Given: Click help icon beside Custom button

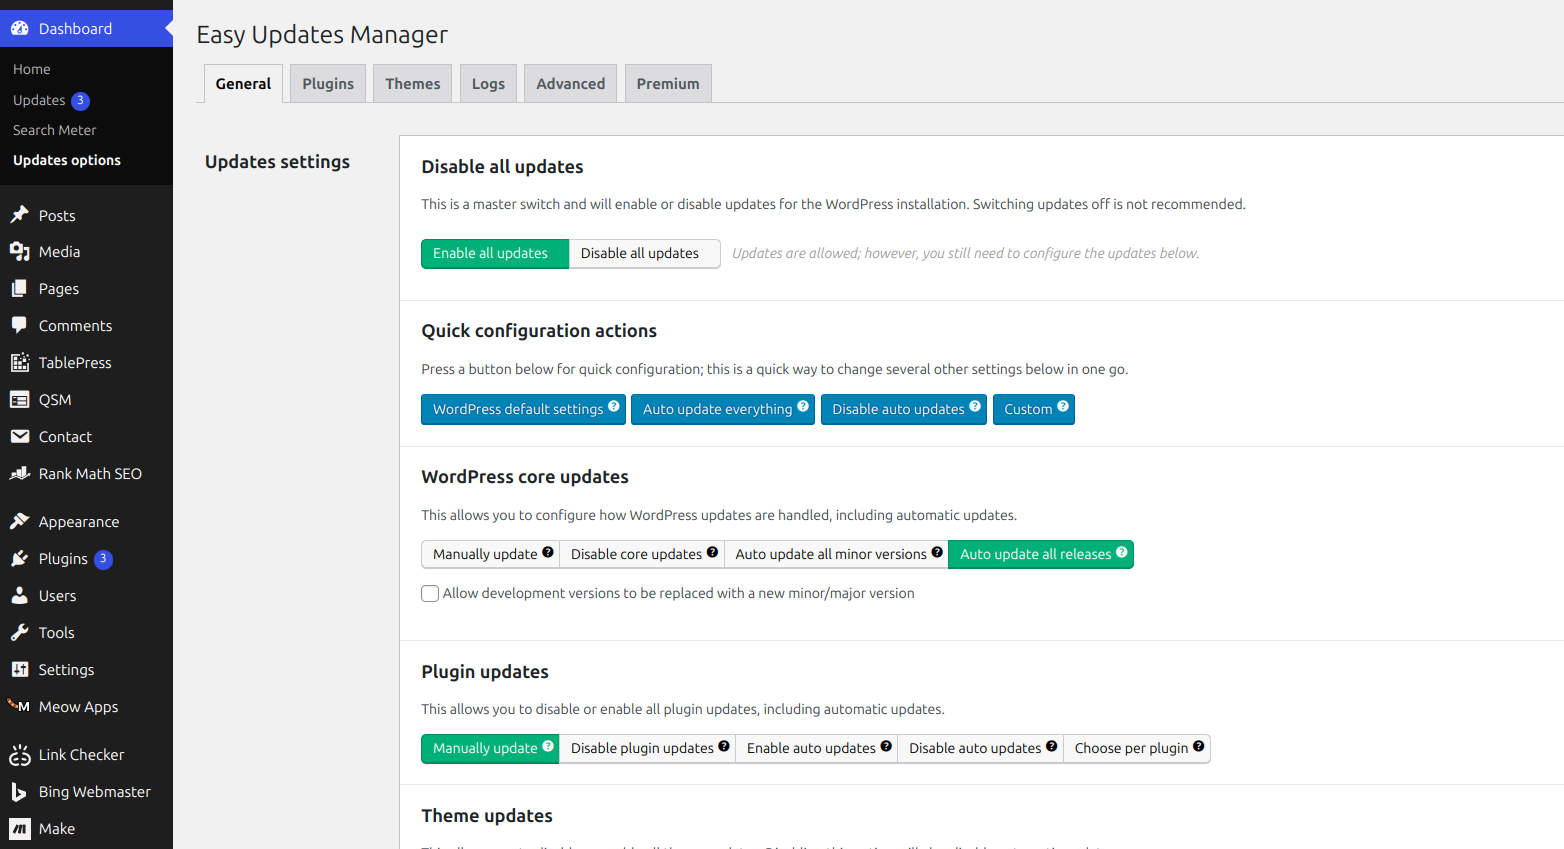Looking at the screenshot, I should tap(1063, 406).
